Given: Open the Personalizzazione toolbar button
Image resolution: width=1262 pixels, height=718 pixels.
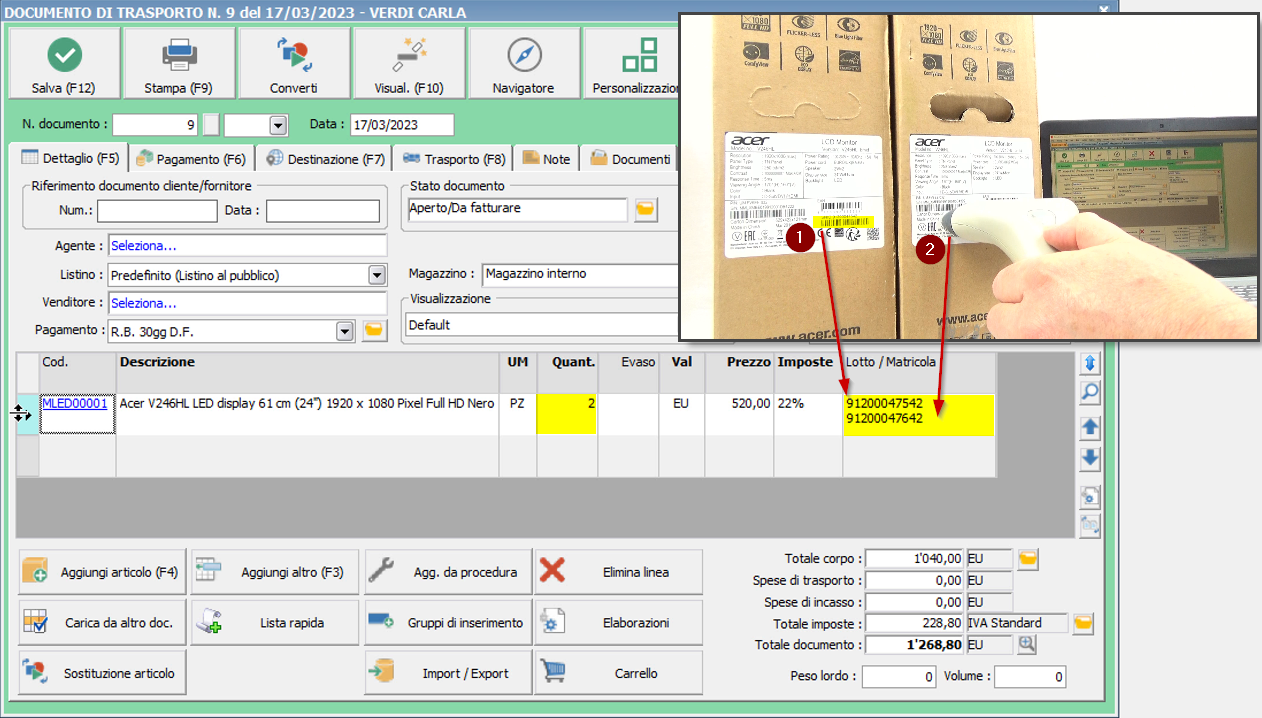Looking at the screenshot, I should [633, 63].
